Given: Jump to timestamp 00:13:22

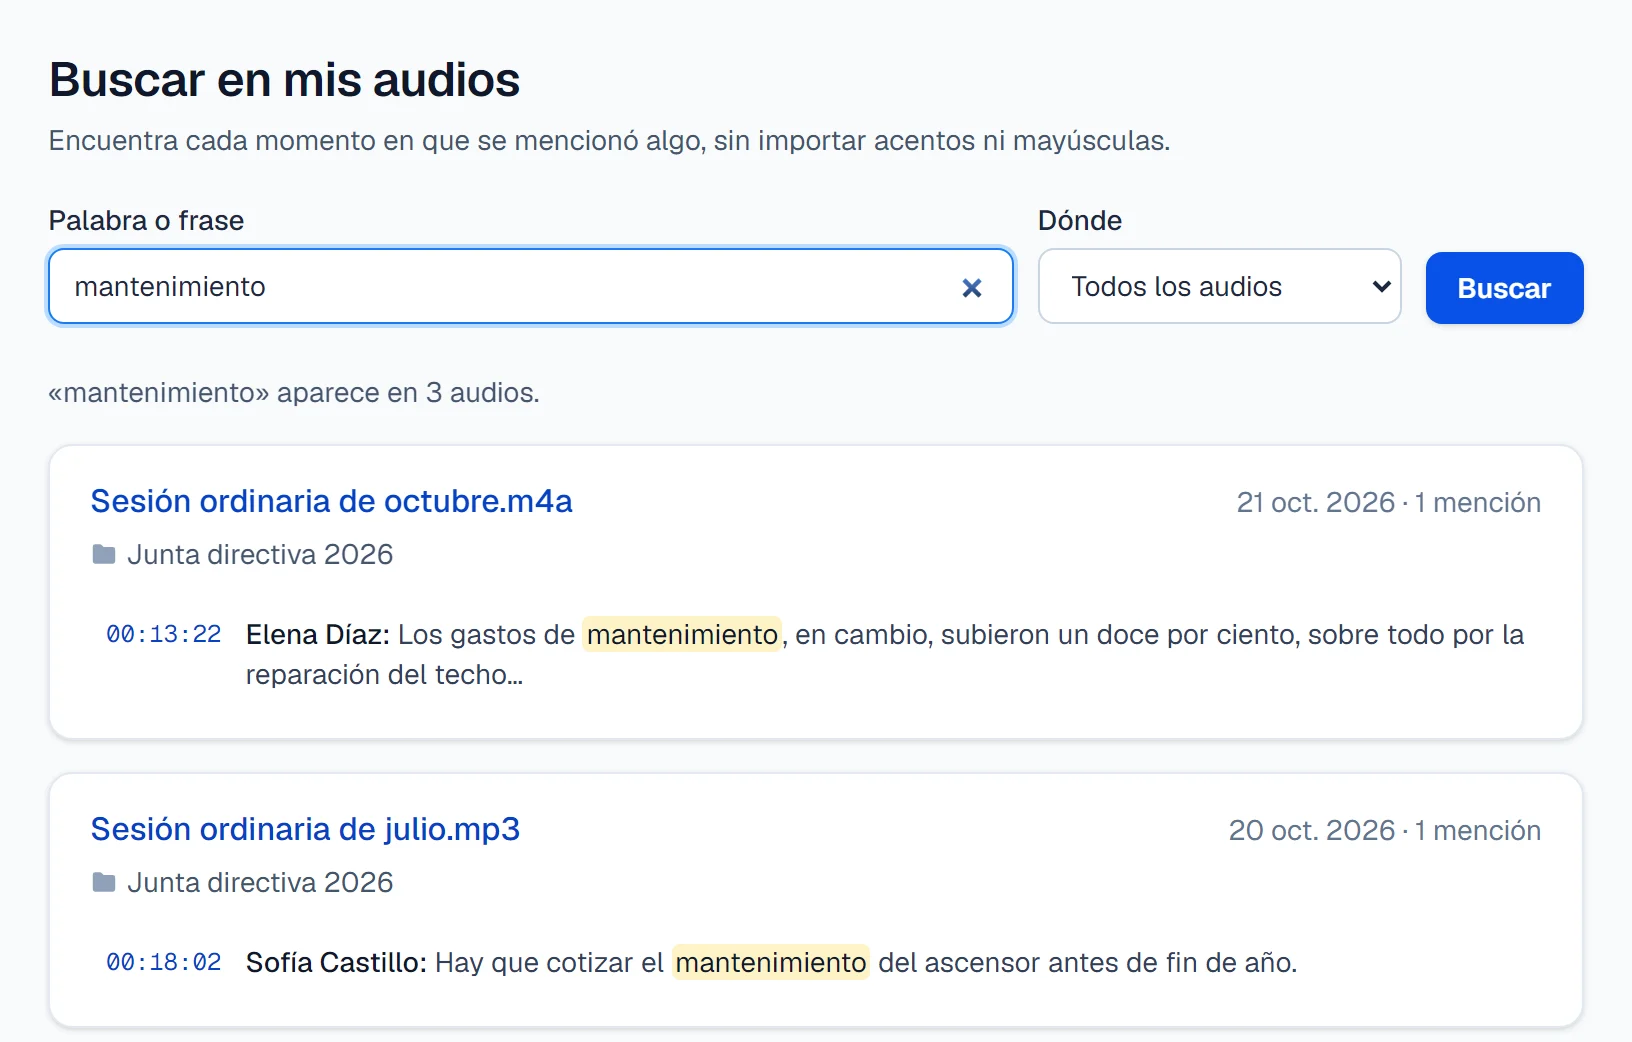Looking at the screenshot, I should 163,634.
